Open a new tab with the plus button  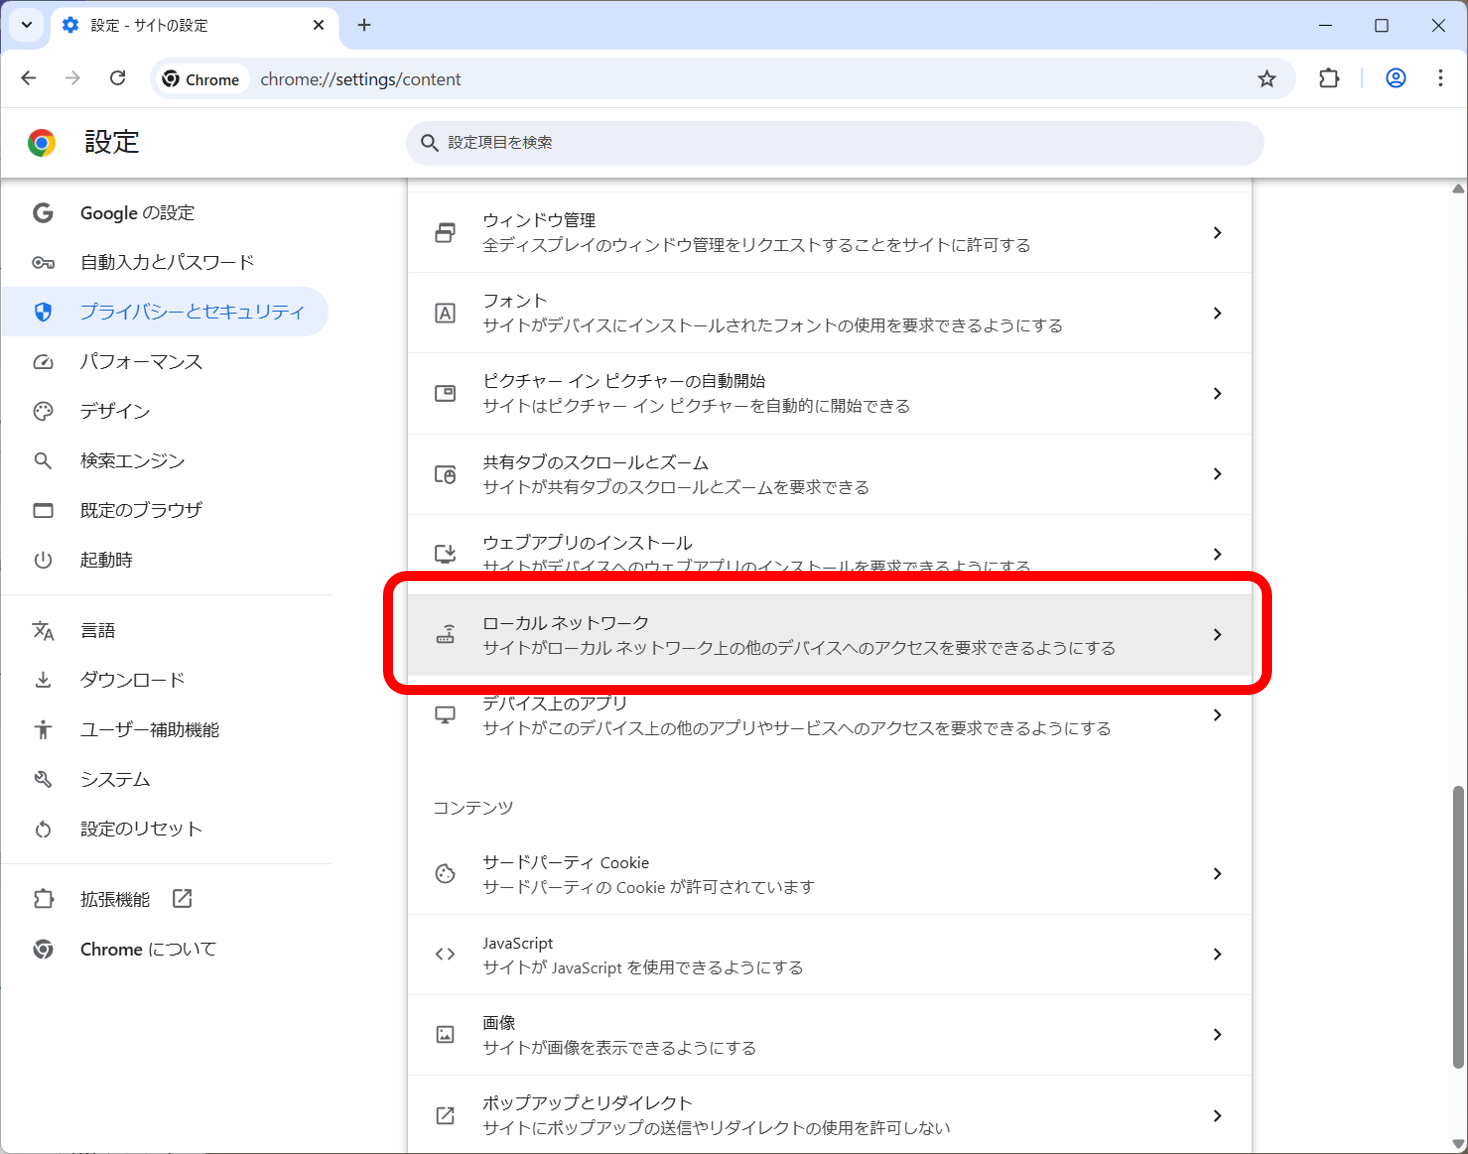point(364,25)
